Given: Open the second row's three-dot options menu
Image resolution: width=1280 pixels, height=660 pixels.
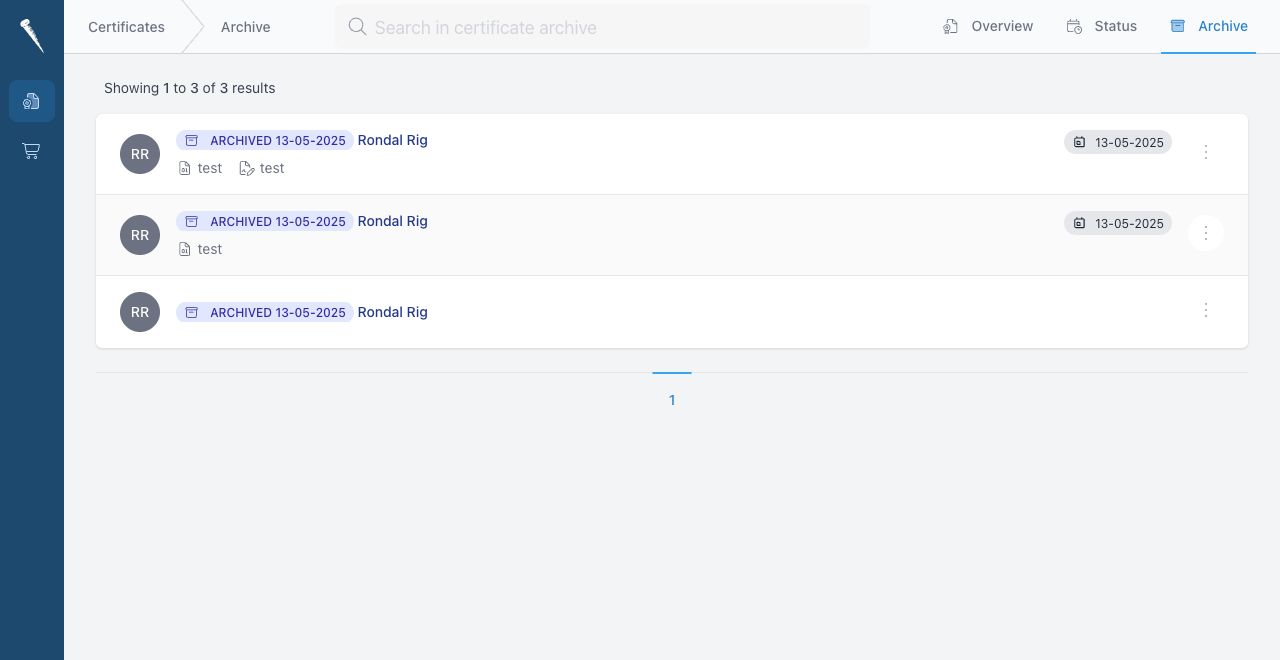Looking at the screenshot, I should [1206, 233].
